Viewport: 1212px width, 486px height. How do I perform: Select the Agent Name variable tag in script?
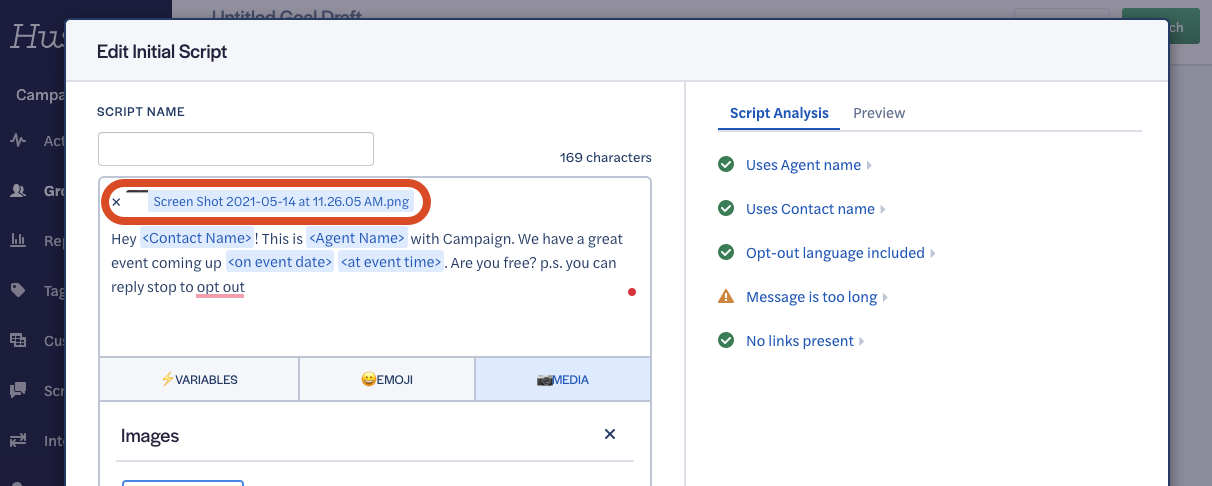(357, 238)
